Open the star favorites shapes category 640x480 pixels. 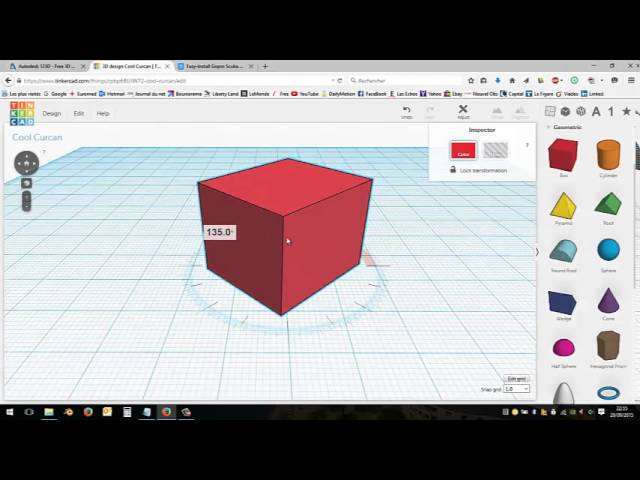click(626, 111)
